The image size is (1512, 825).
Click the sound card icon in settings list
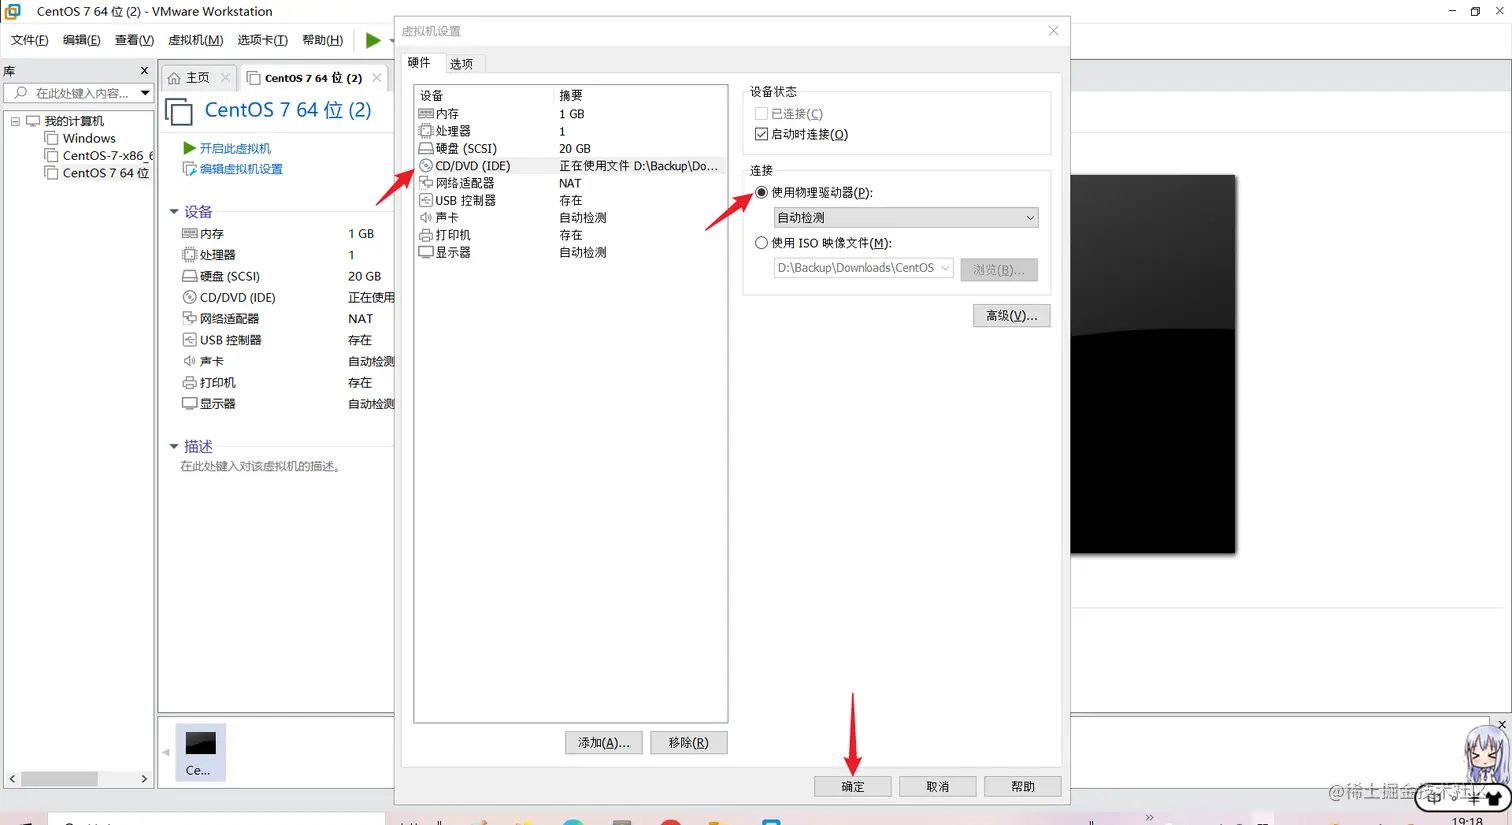pos(426,217)
